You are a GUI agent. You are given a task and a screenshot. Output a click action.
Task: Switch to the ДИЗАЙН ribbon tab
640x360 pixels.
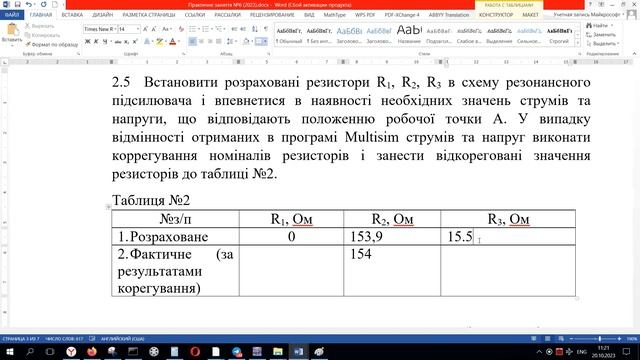[x=102, y=15]
